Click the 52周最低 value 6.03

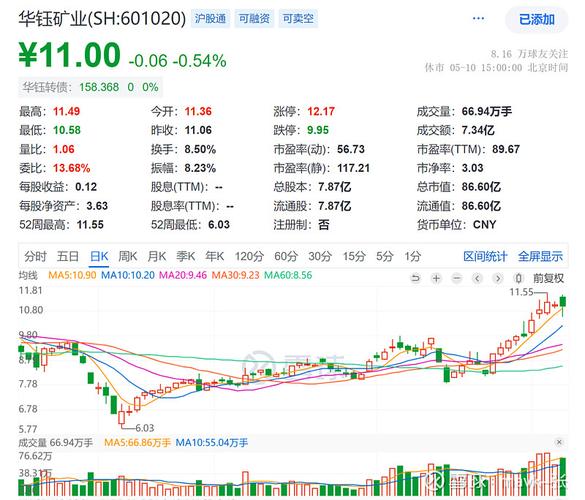(219, 225)
